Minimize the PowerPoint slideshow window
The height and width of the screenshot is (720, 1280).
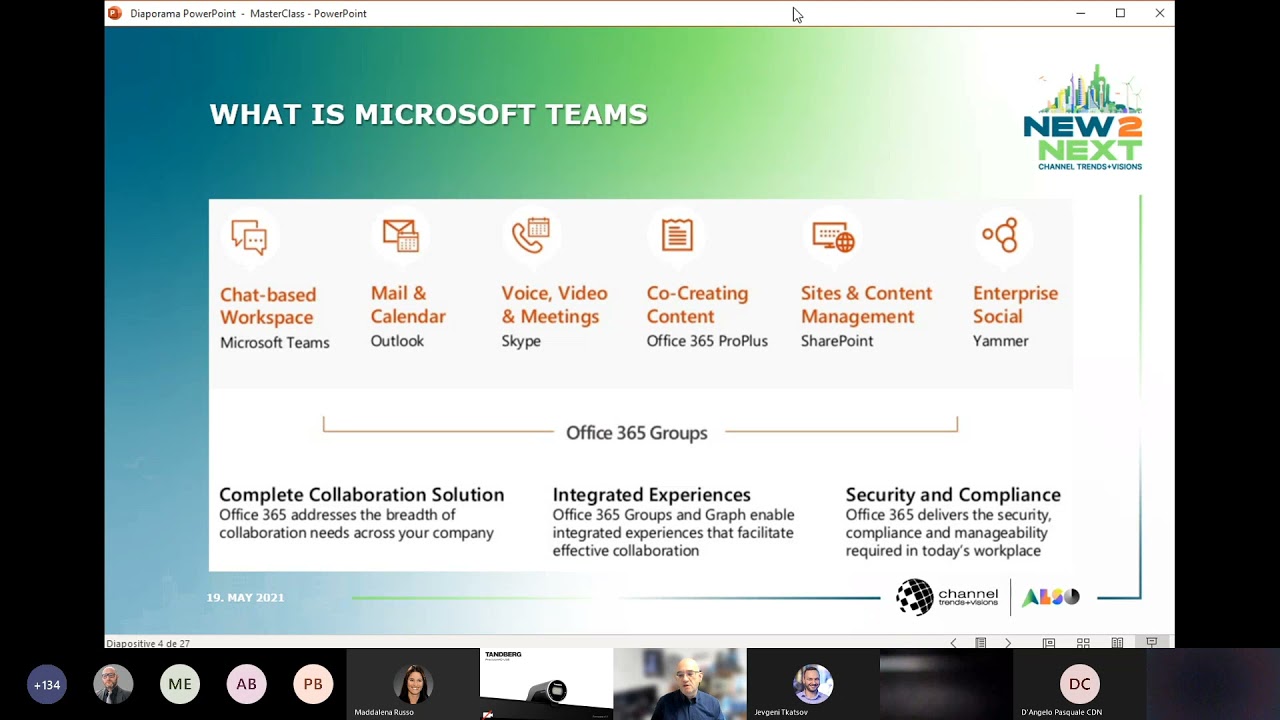pos(1080,13)
